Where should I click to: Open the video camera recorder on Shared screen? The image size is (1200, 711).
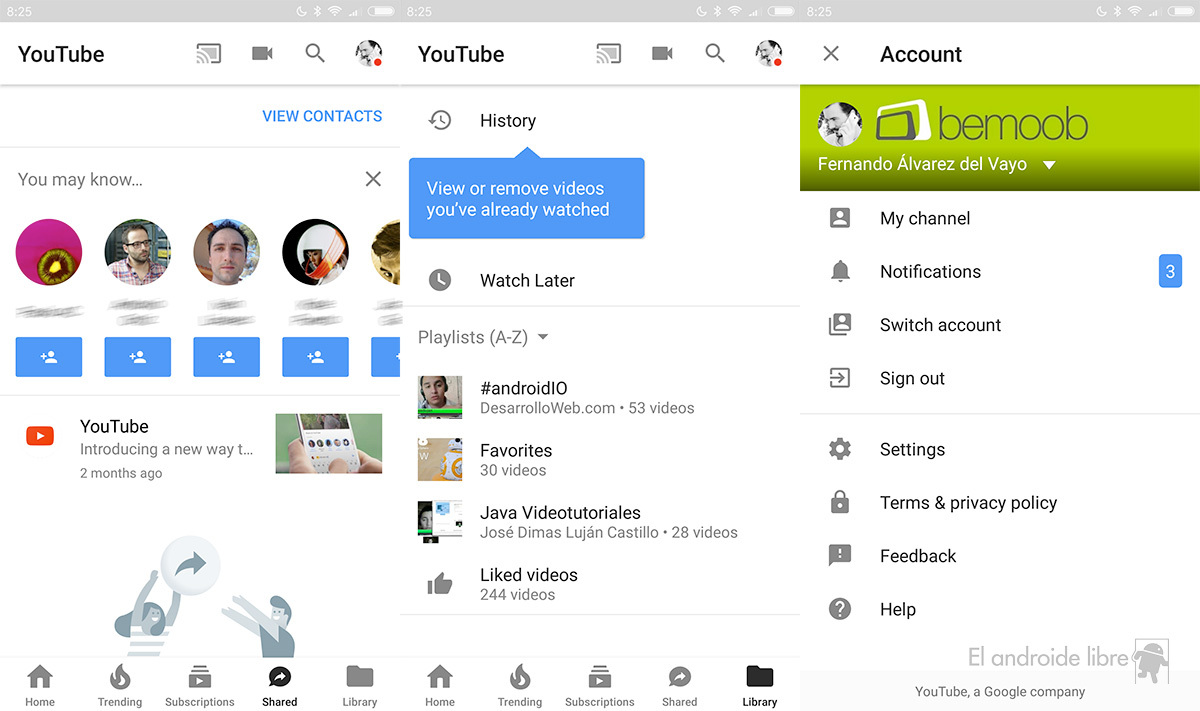point(262,54)
